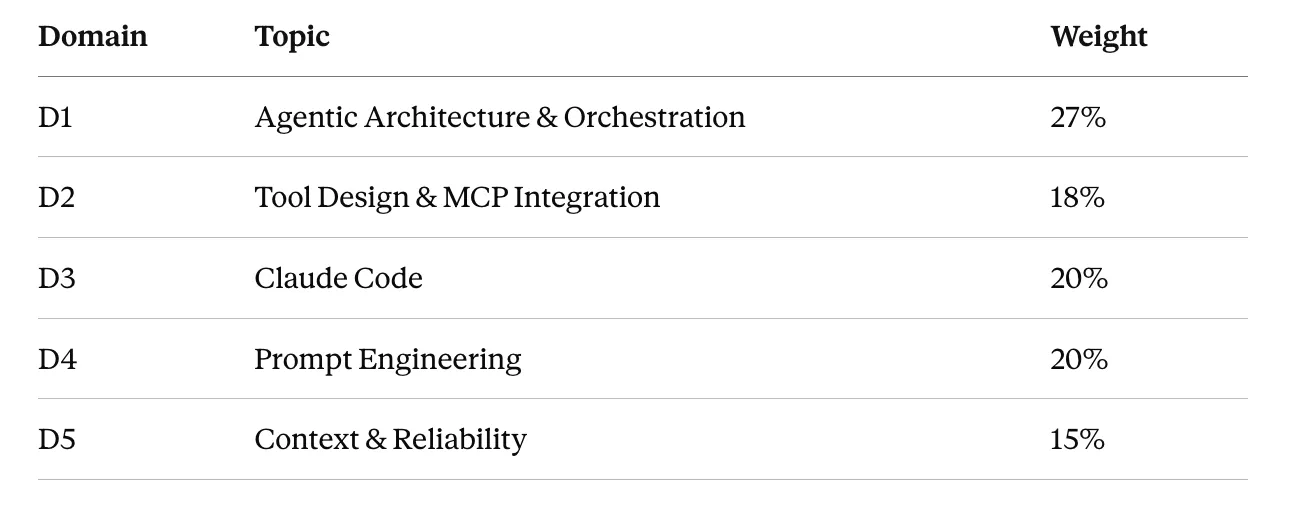The width and height of the screenshot is (1312, 516).
Task: Select the 15% weight value
Action: pos(1077,439)
